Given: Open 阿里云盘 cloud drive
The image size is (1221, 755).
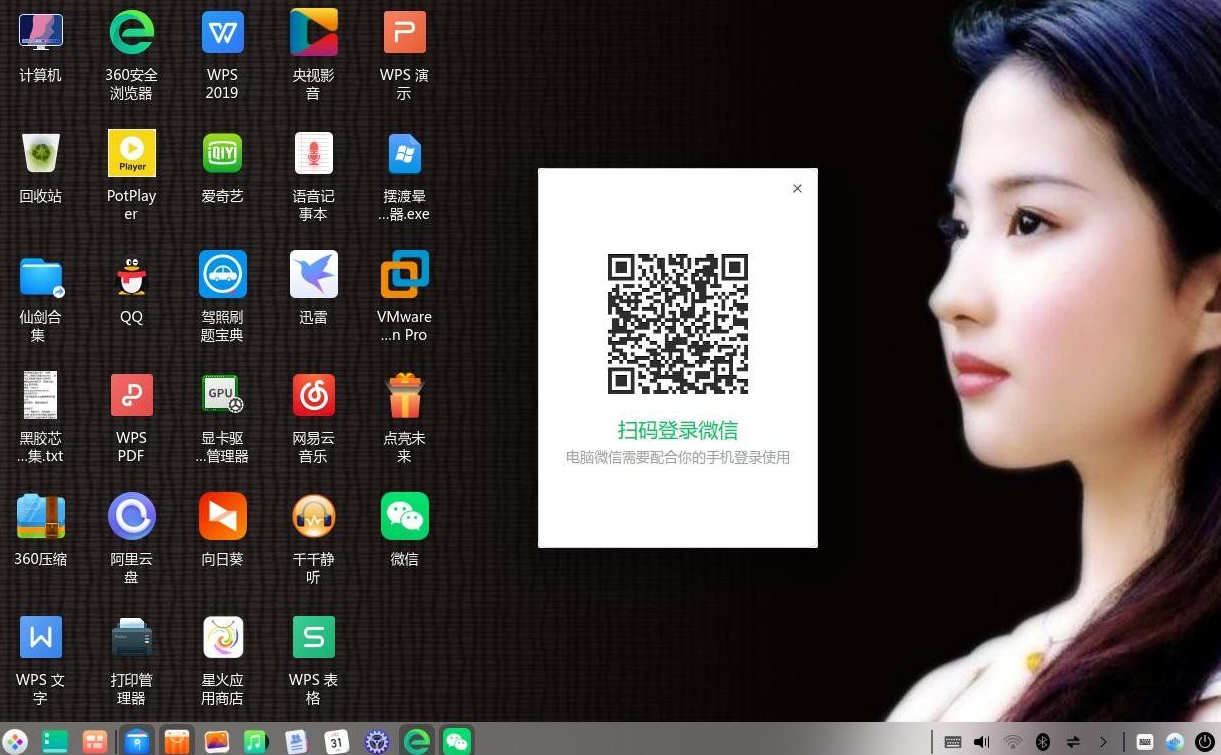Looking at the screenshot, I should point(131,516).
